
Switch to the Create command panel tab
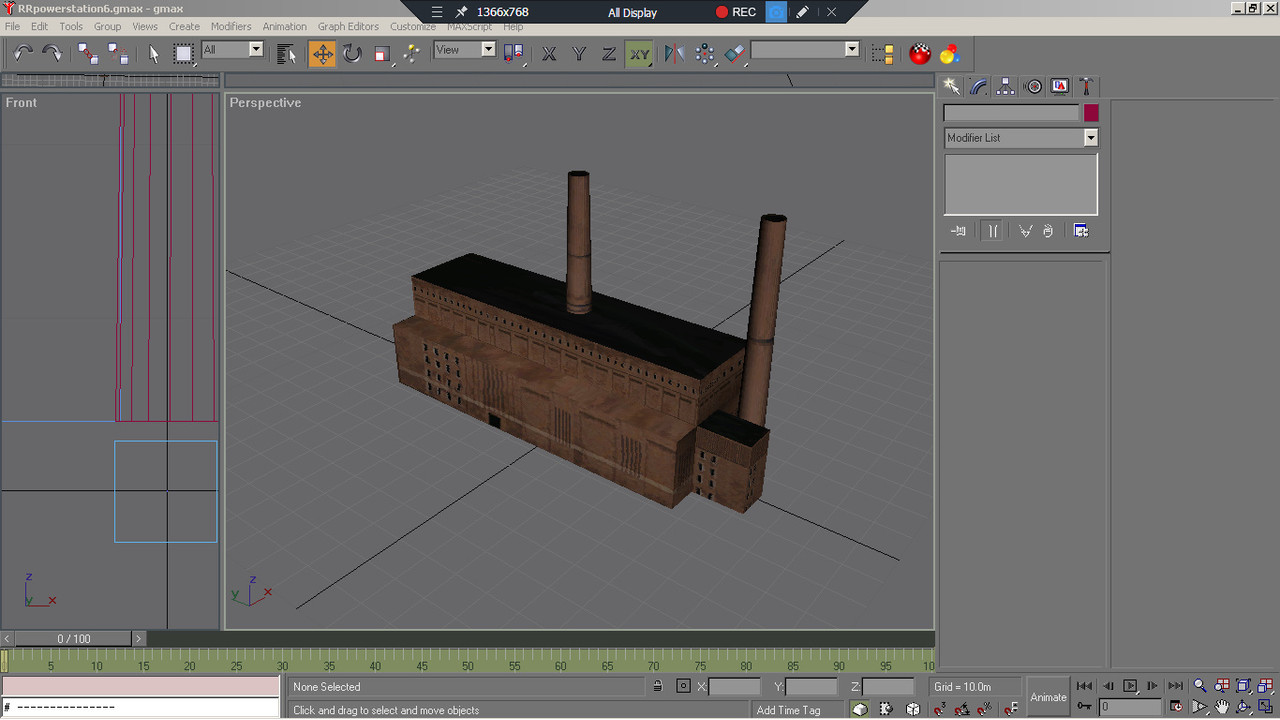click(951, 87)
